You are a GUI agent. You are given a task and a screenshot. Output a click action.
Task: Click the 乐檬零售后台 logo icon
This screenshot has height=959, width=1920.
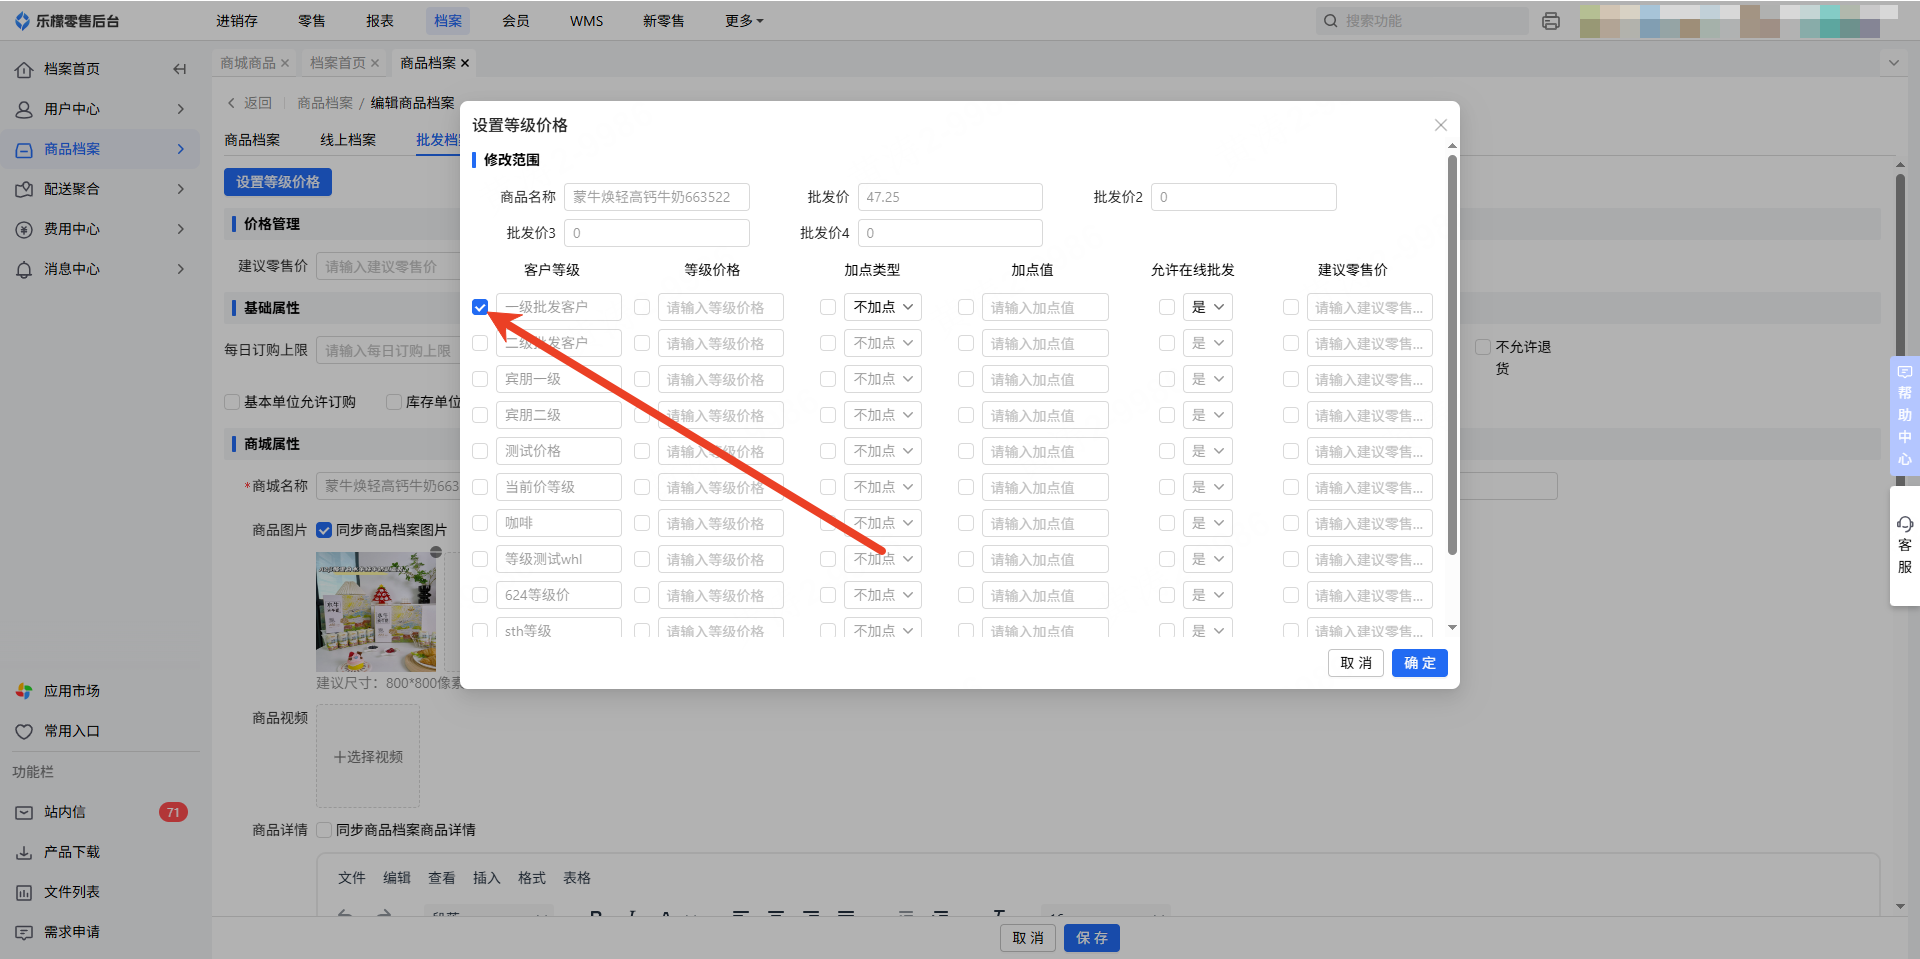[23, 21]
